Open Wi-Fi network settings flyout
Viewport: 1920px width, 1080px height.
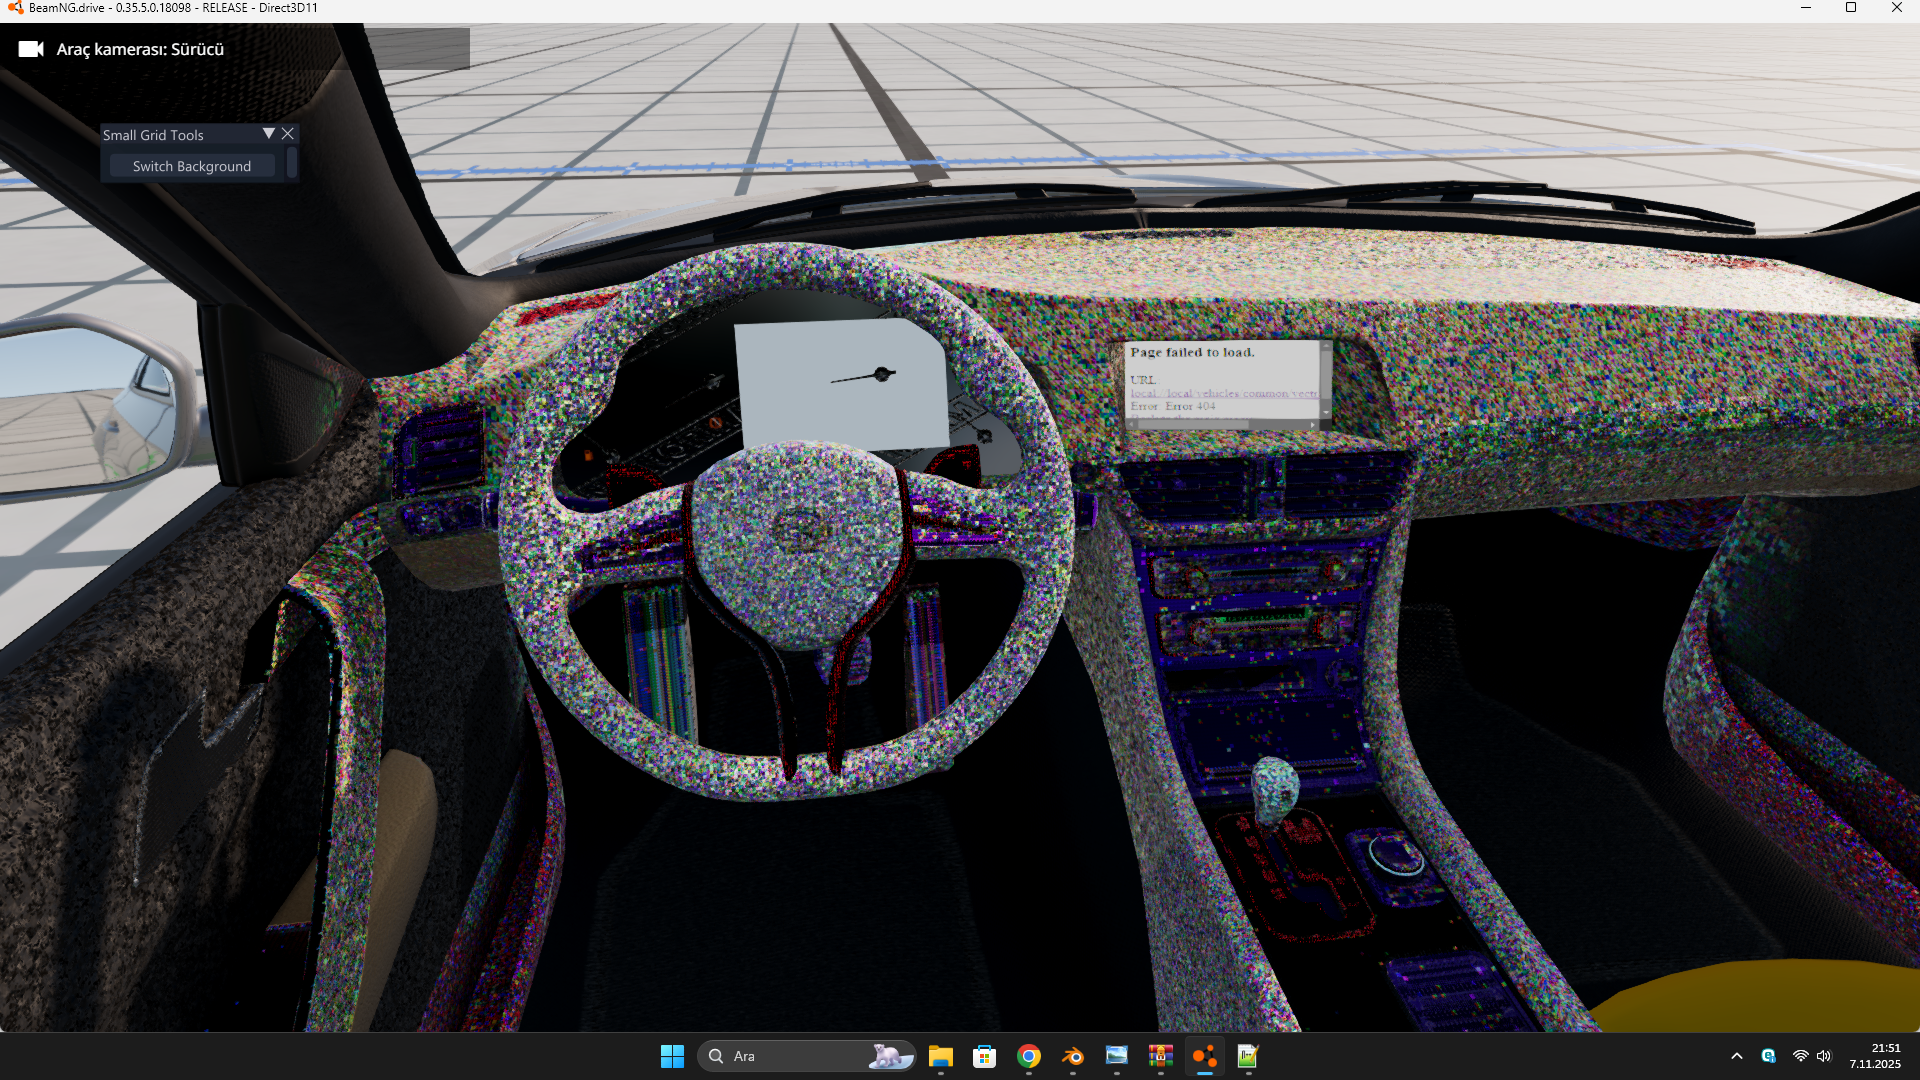[1800, 1056]
